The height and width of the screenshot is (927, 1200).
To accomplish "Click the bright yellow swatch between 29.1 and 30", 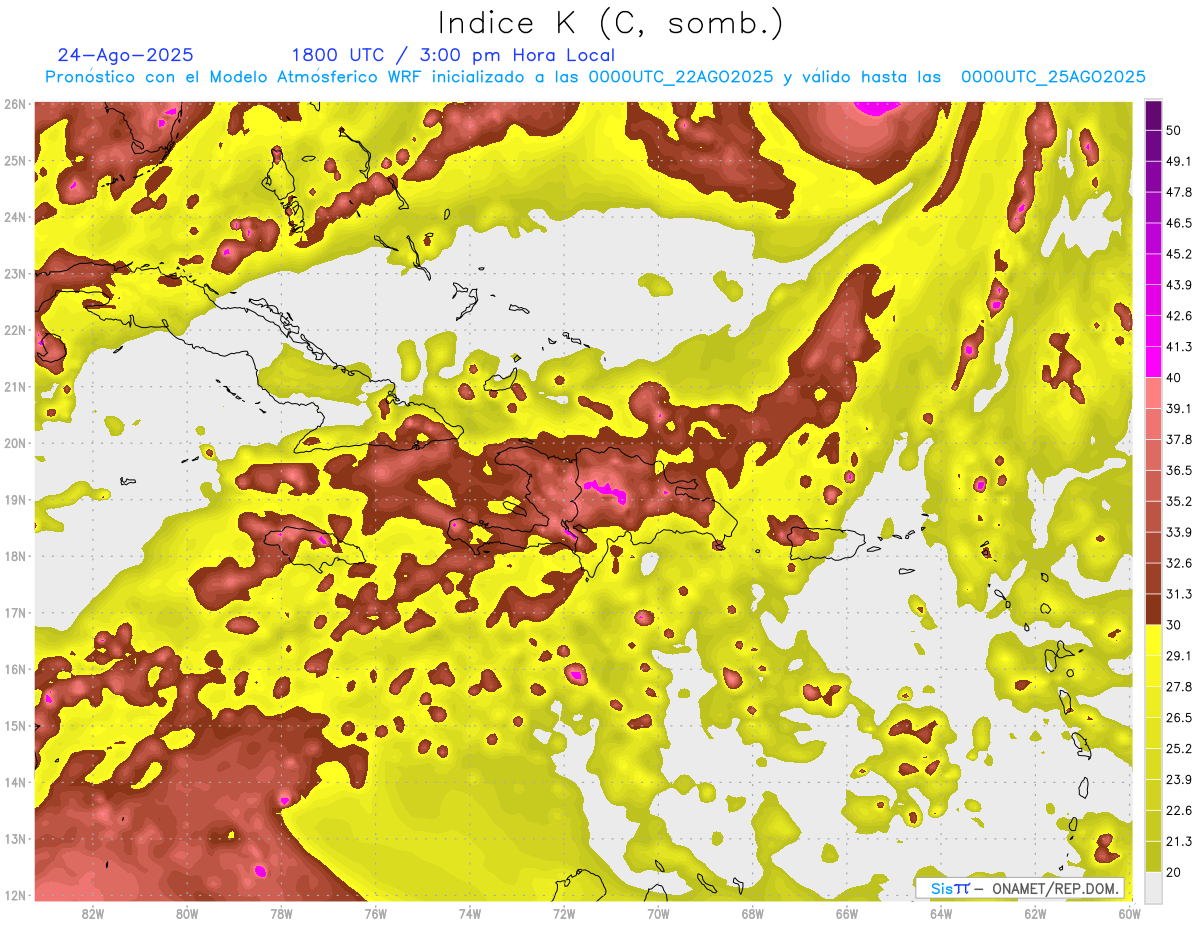I will click(1154, 640).
